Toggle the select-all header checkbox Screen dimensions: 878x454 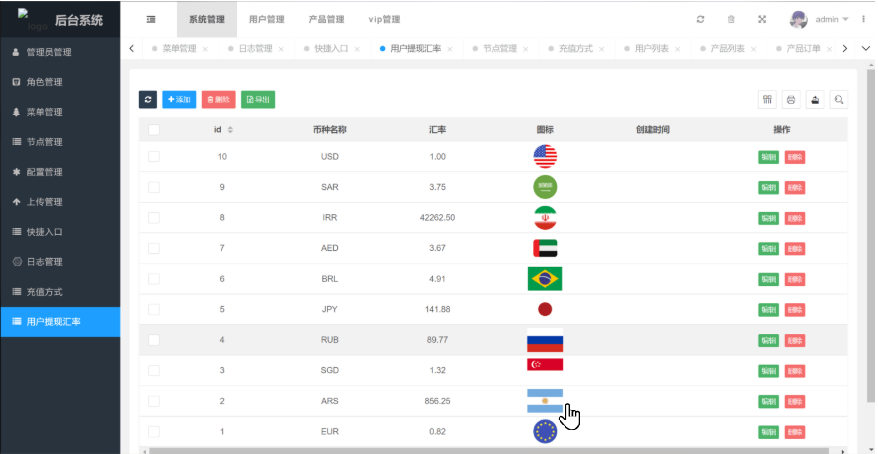coord(154,130)
